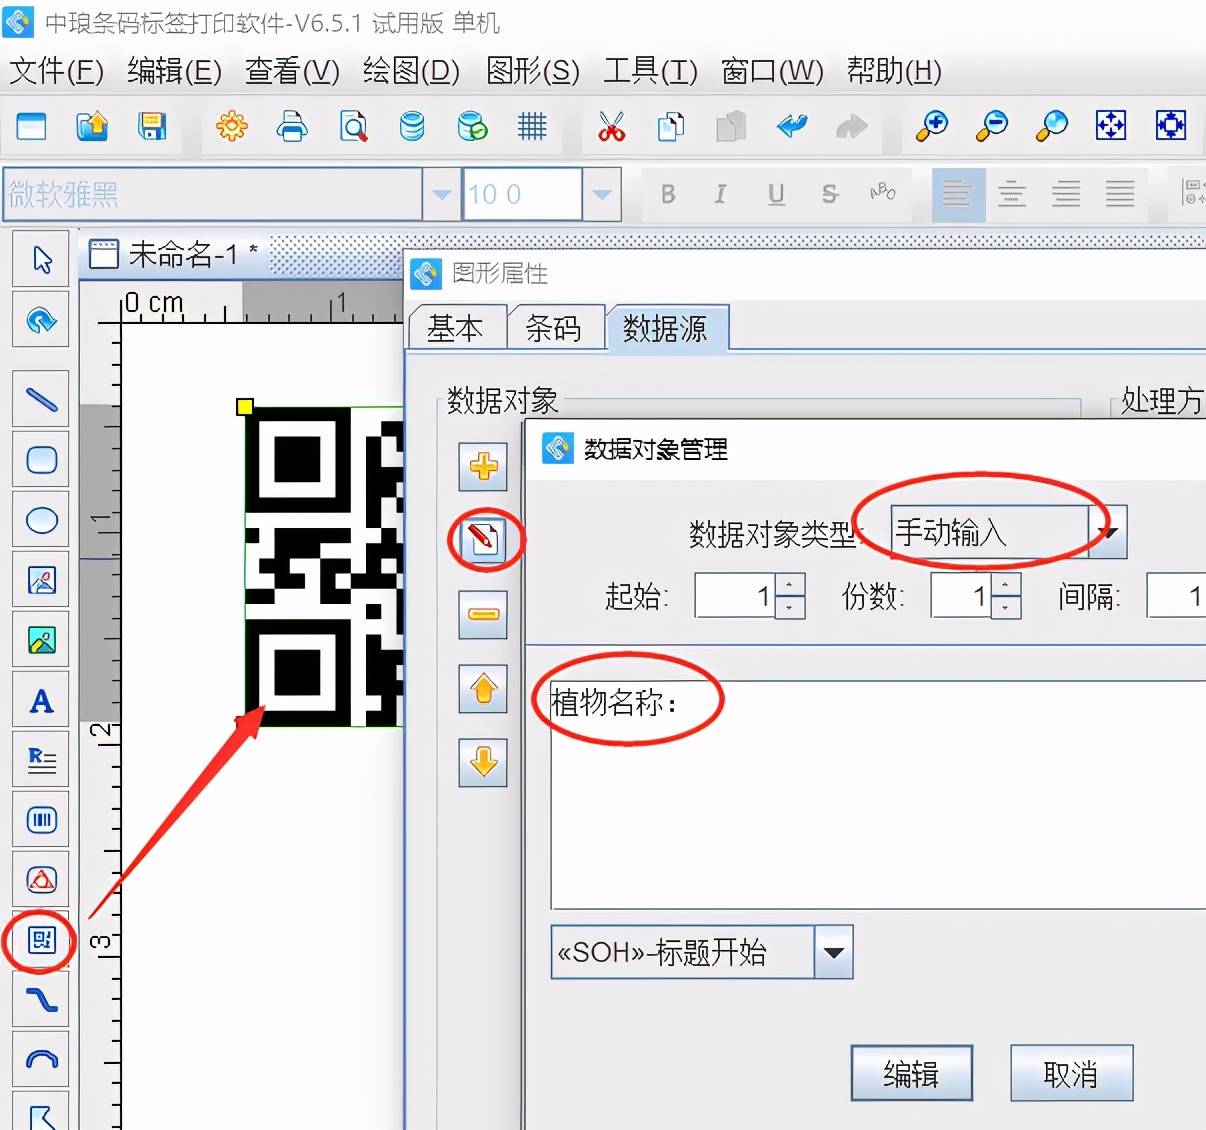Open the database settings icon

[412, 126]
